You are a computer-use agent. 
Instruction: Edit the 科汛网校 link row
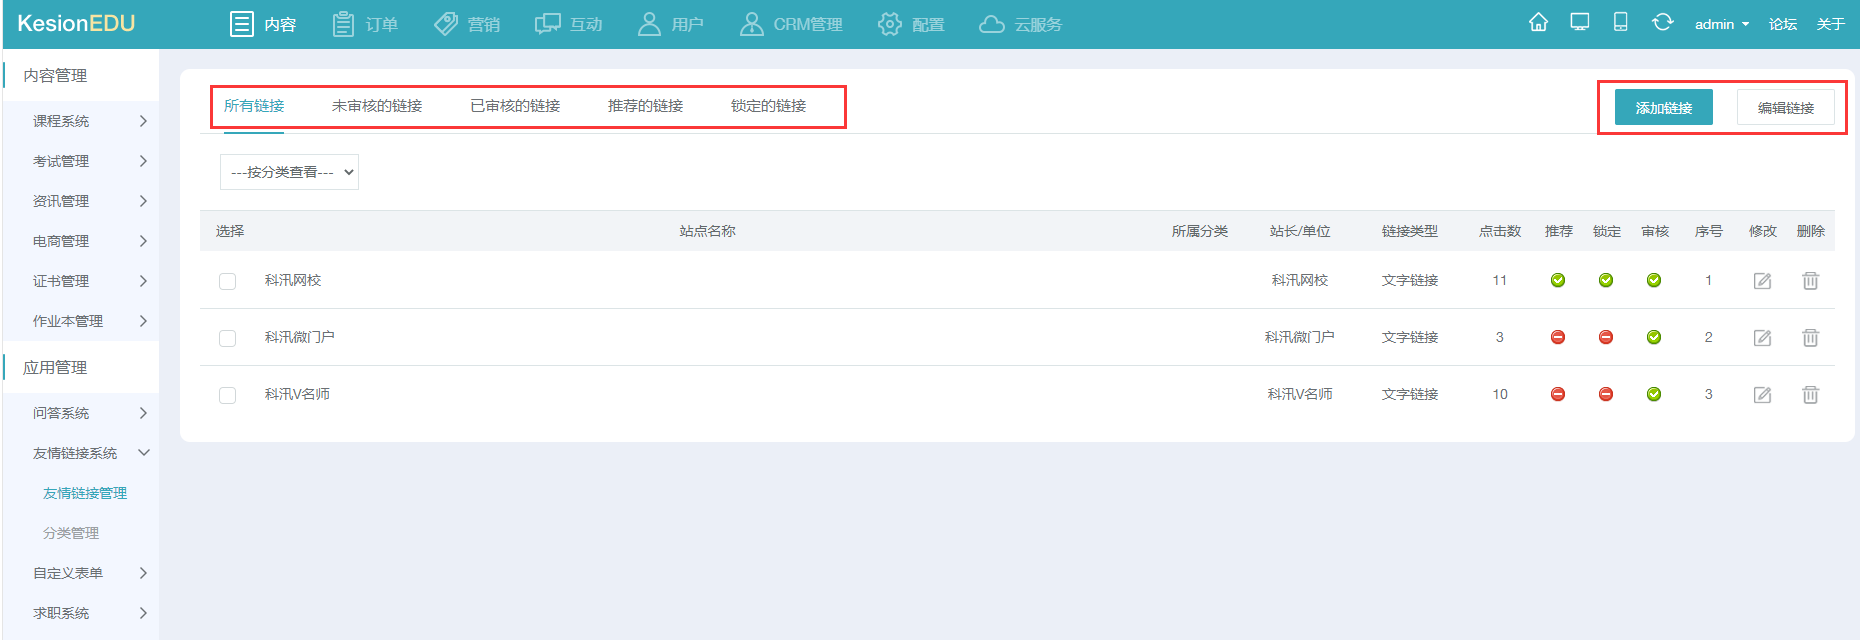(1762, 281)
